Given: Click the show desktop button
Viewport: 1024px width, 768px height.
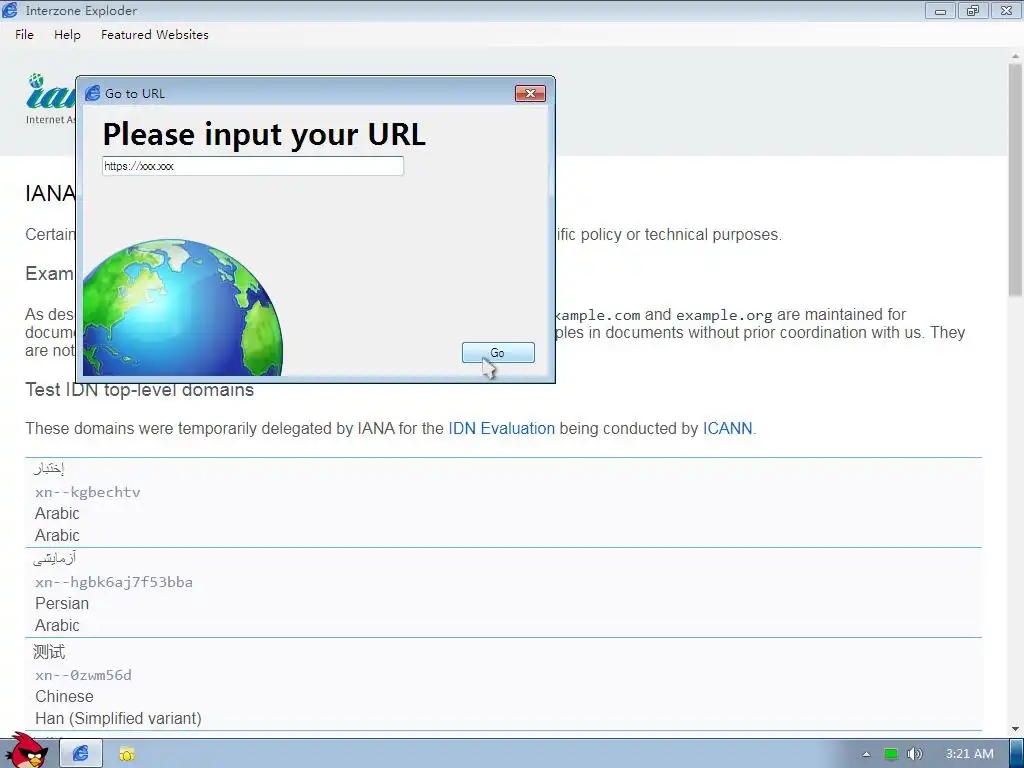Looking at the screenshot, I should 1016,754.
